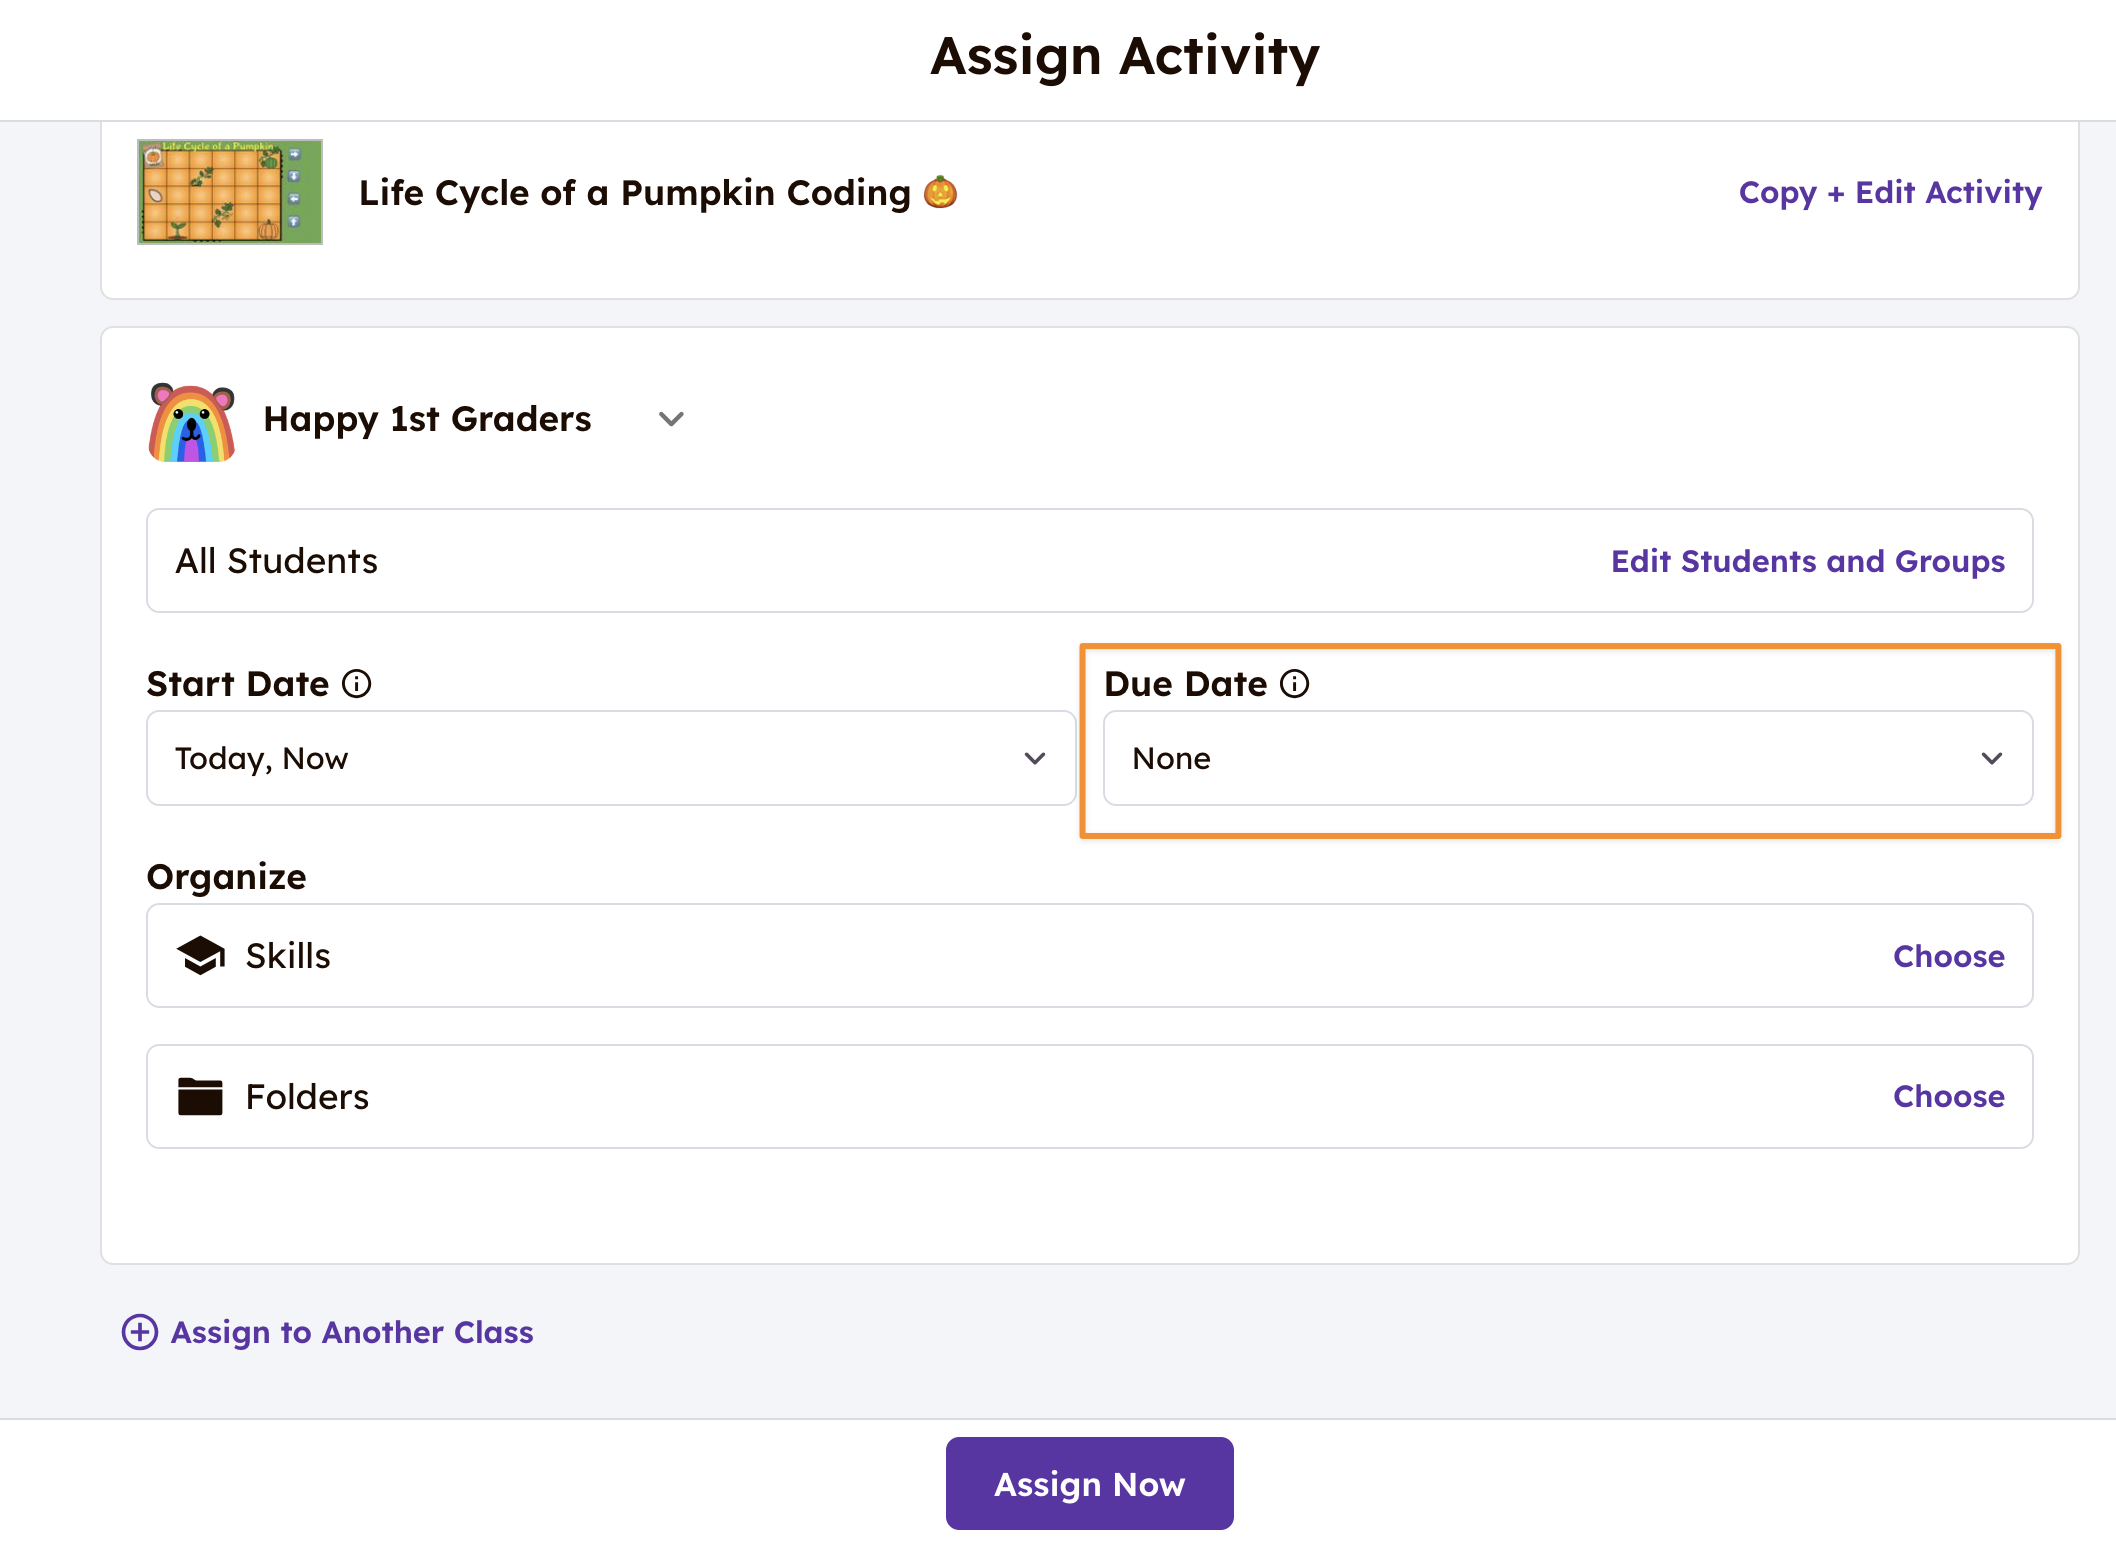
Task: Click the Assign to Another Class link
Action: (x=352, y=1332)
